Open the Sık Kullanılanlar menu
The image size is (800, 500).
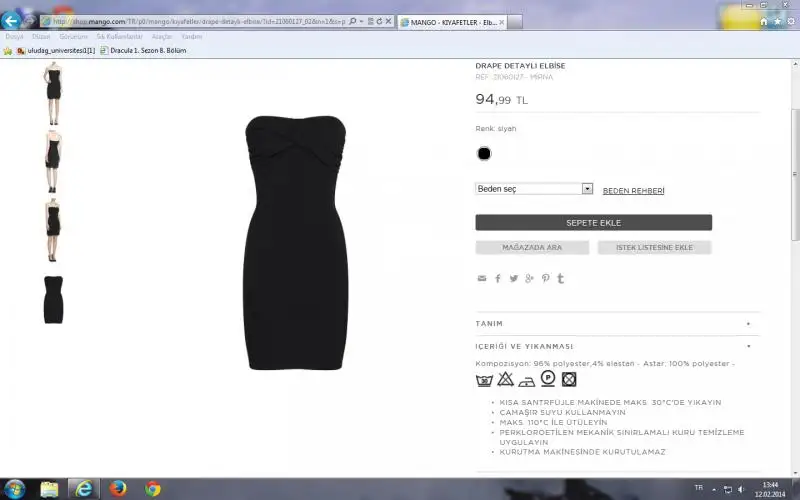(x=119, y=37)
